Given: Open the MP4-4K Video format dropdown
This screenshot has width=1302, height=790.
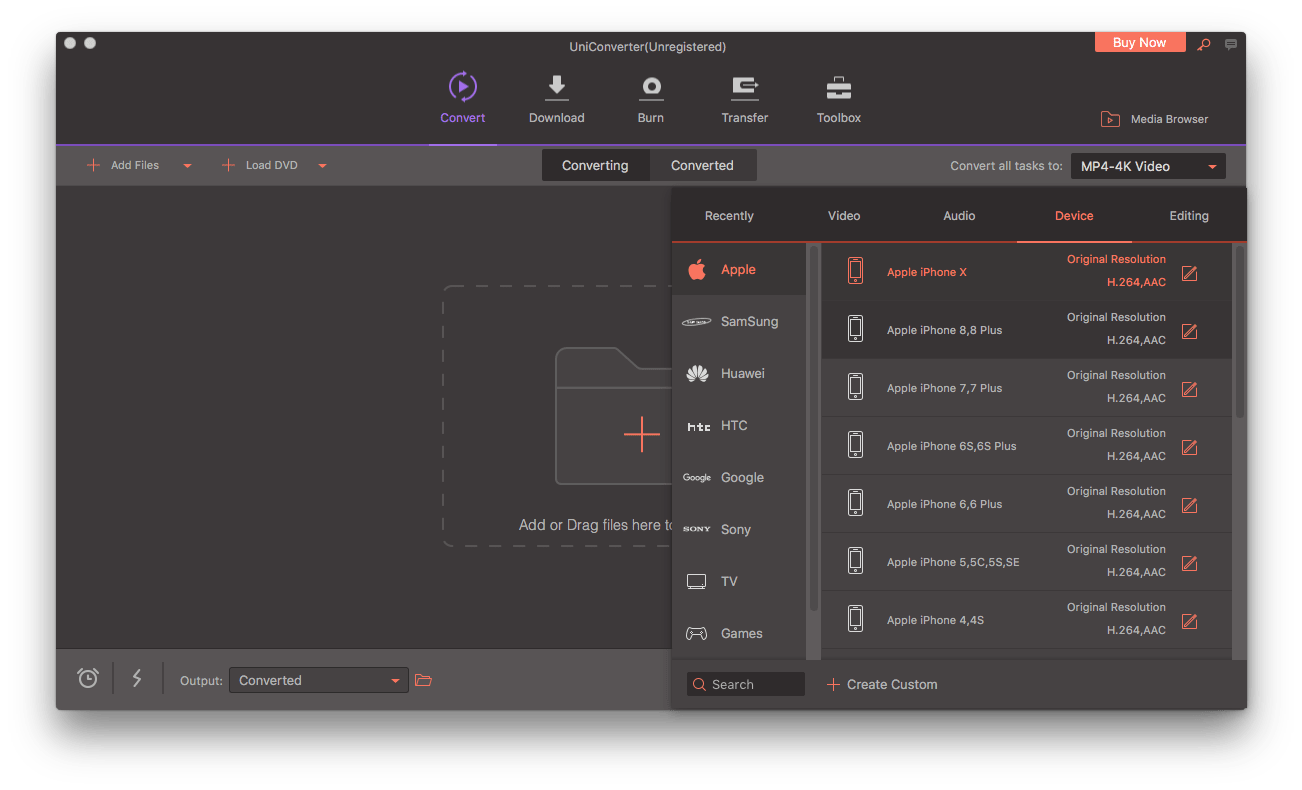Looking at the screenshot, I should click(x=1148, y=166).
